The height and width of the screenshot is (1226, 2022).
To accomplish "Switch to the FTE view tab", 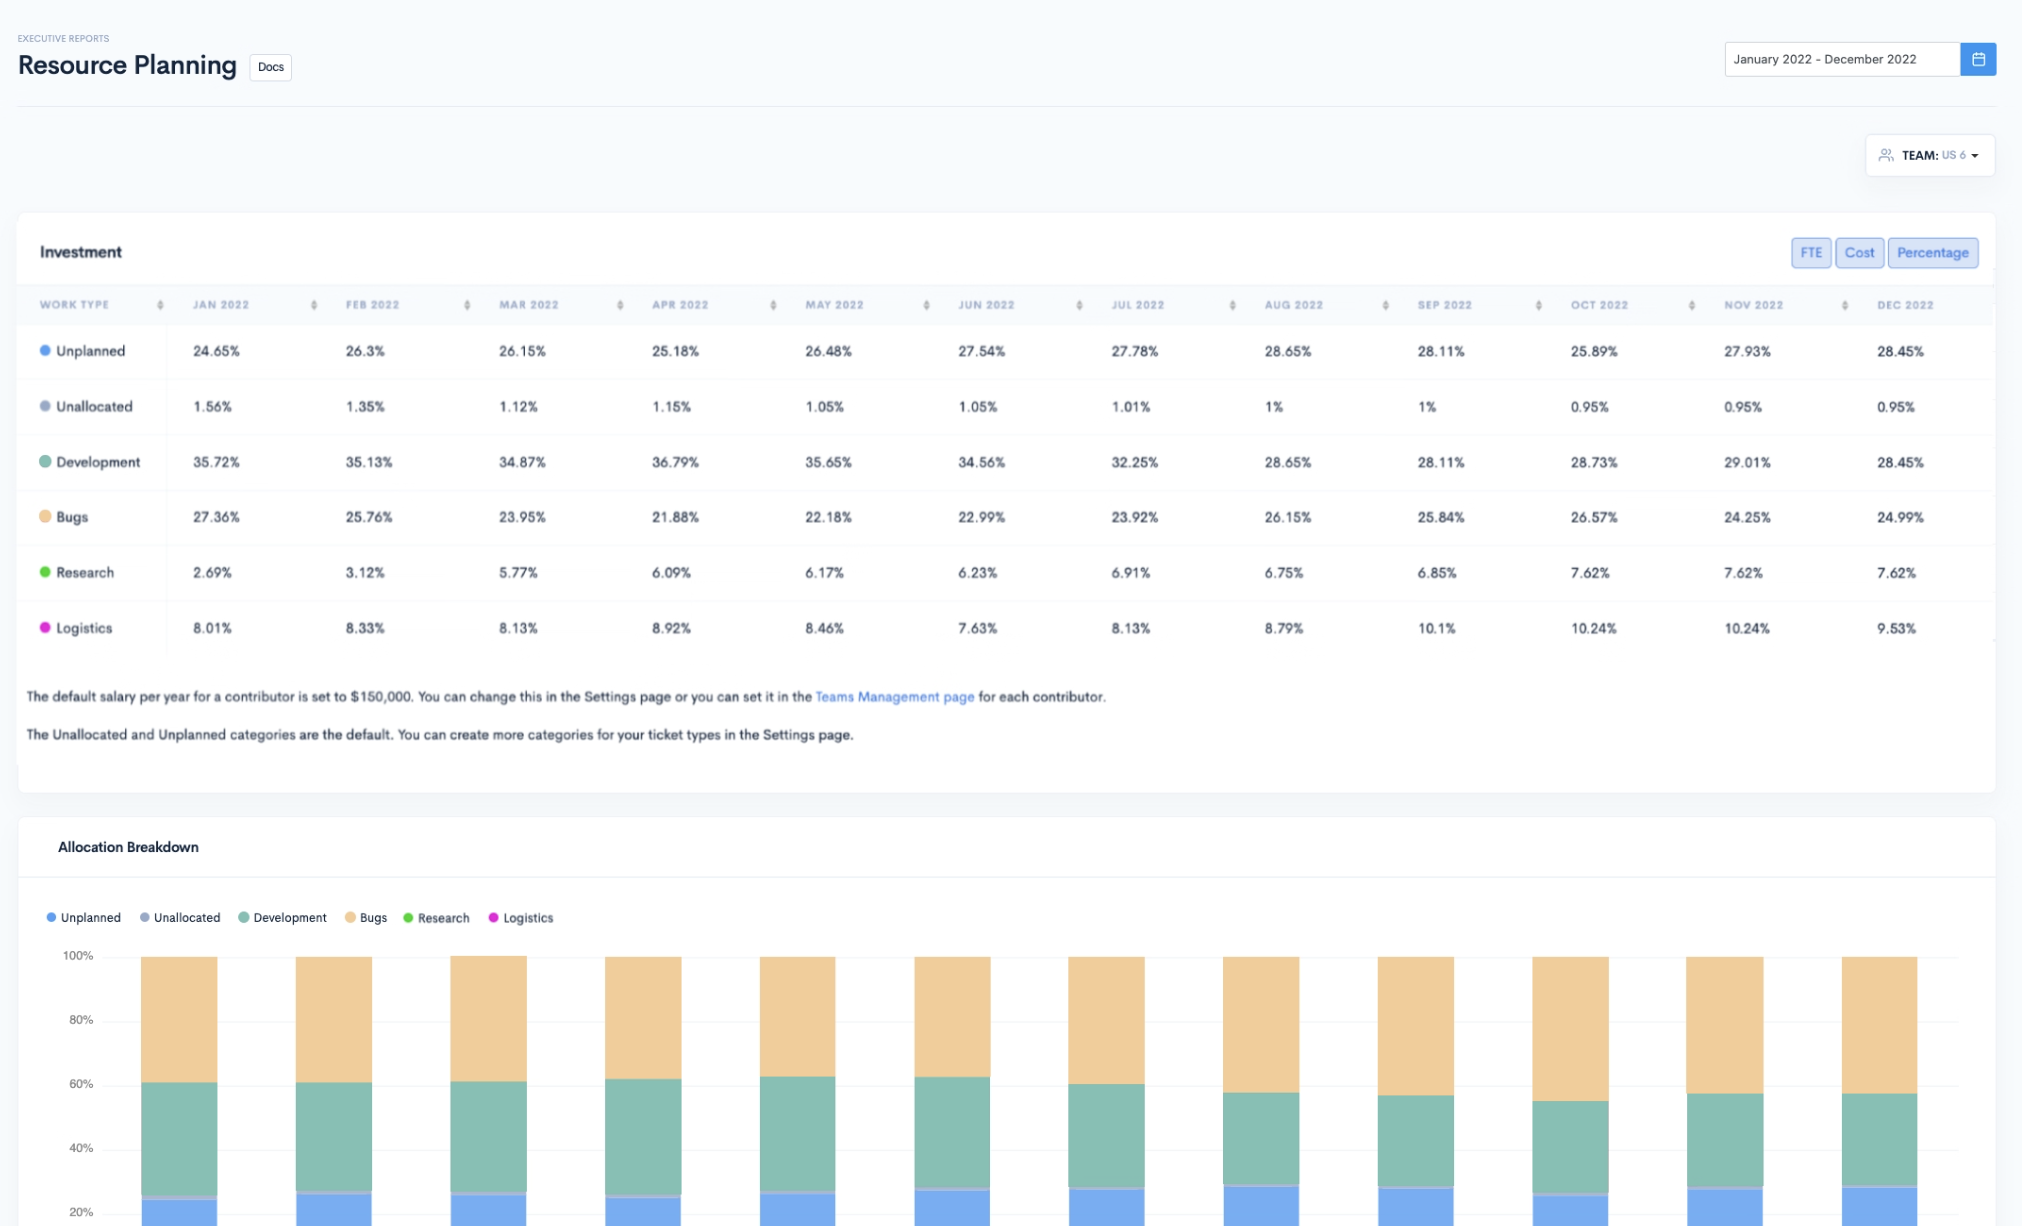I will point(1810,252).
